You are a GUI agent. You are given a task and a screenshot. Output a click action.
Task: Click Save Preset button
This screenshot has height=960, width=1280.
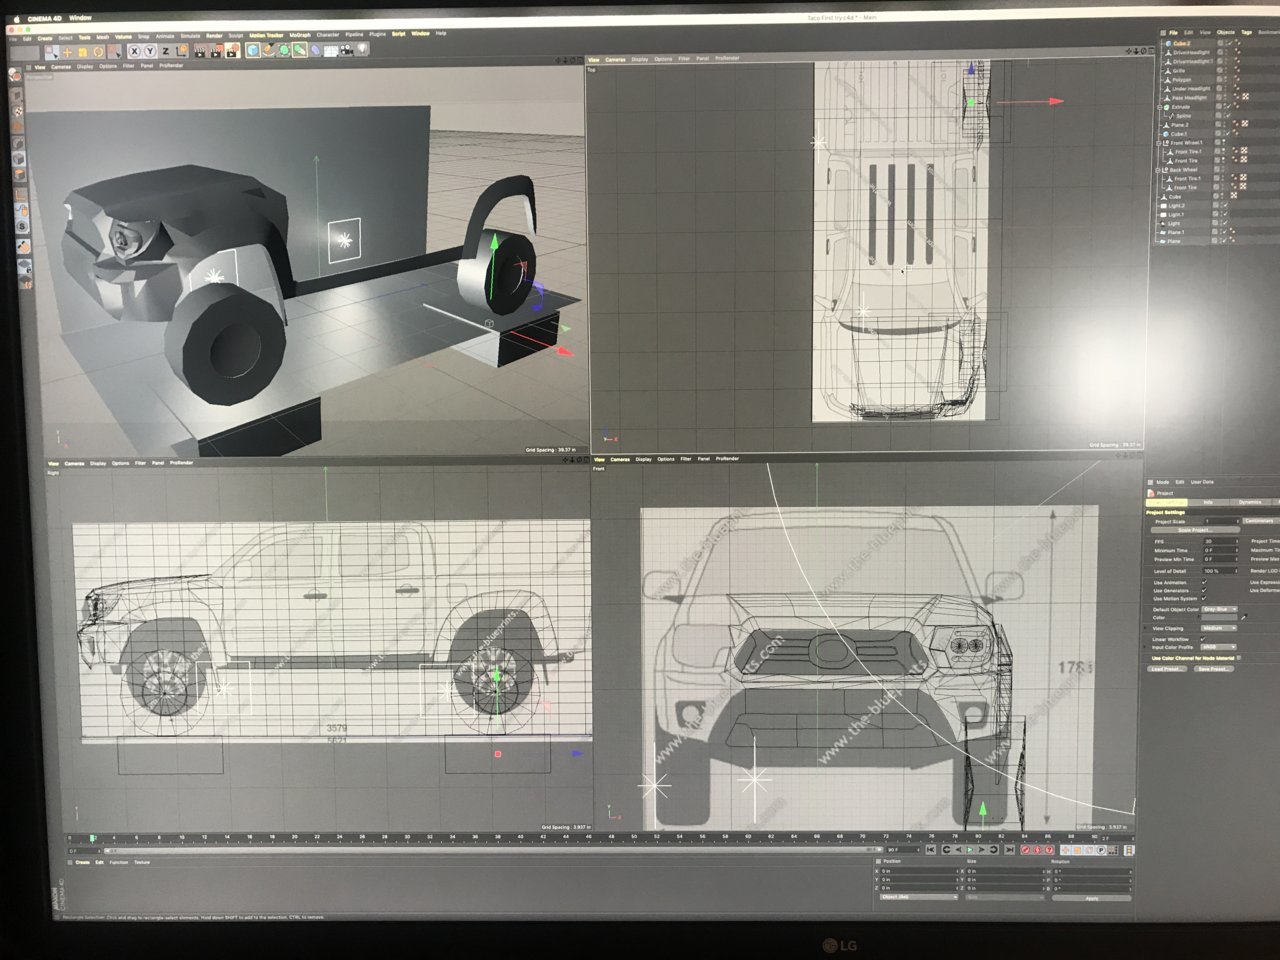(1214, 669)
